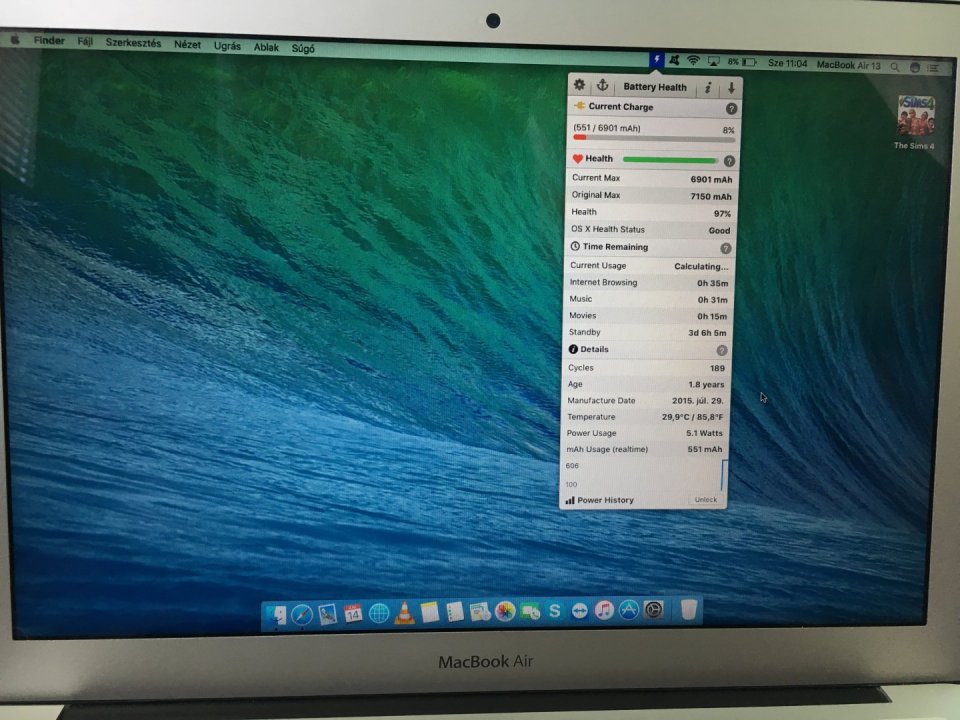Screen dimensions: 960x720
Task: Launch Safari from the Dock
Action: [x=302, y=614]
